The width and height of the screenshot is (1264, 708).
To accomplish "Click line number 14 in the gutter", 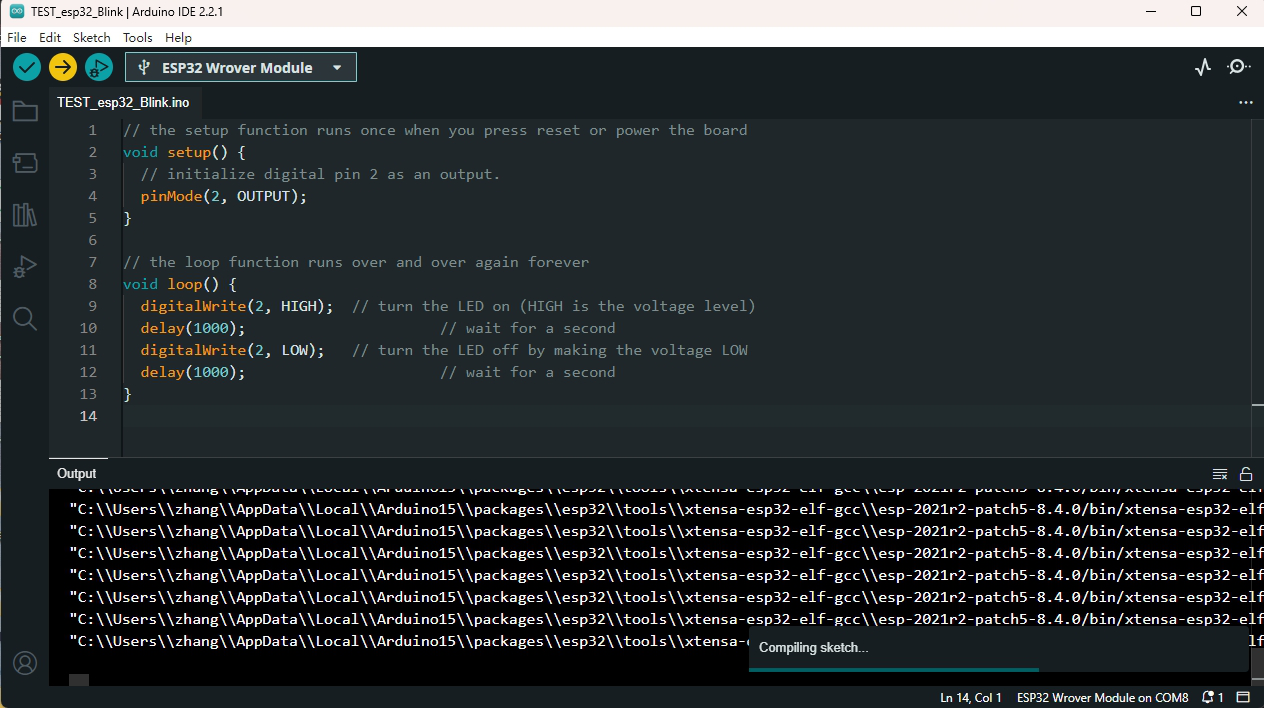I will click(x=89, y=416).
